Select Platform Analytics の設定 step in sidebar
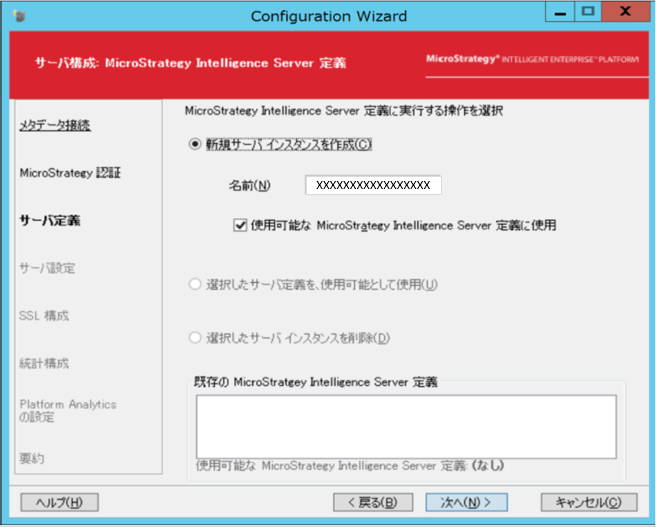 click(68, 411)
